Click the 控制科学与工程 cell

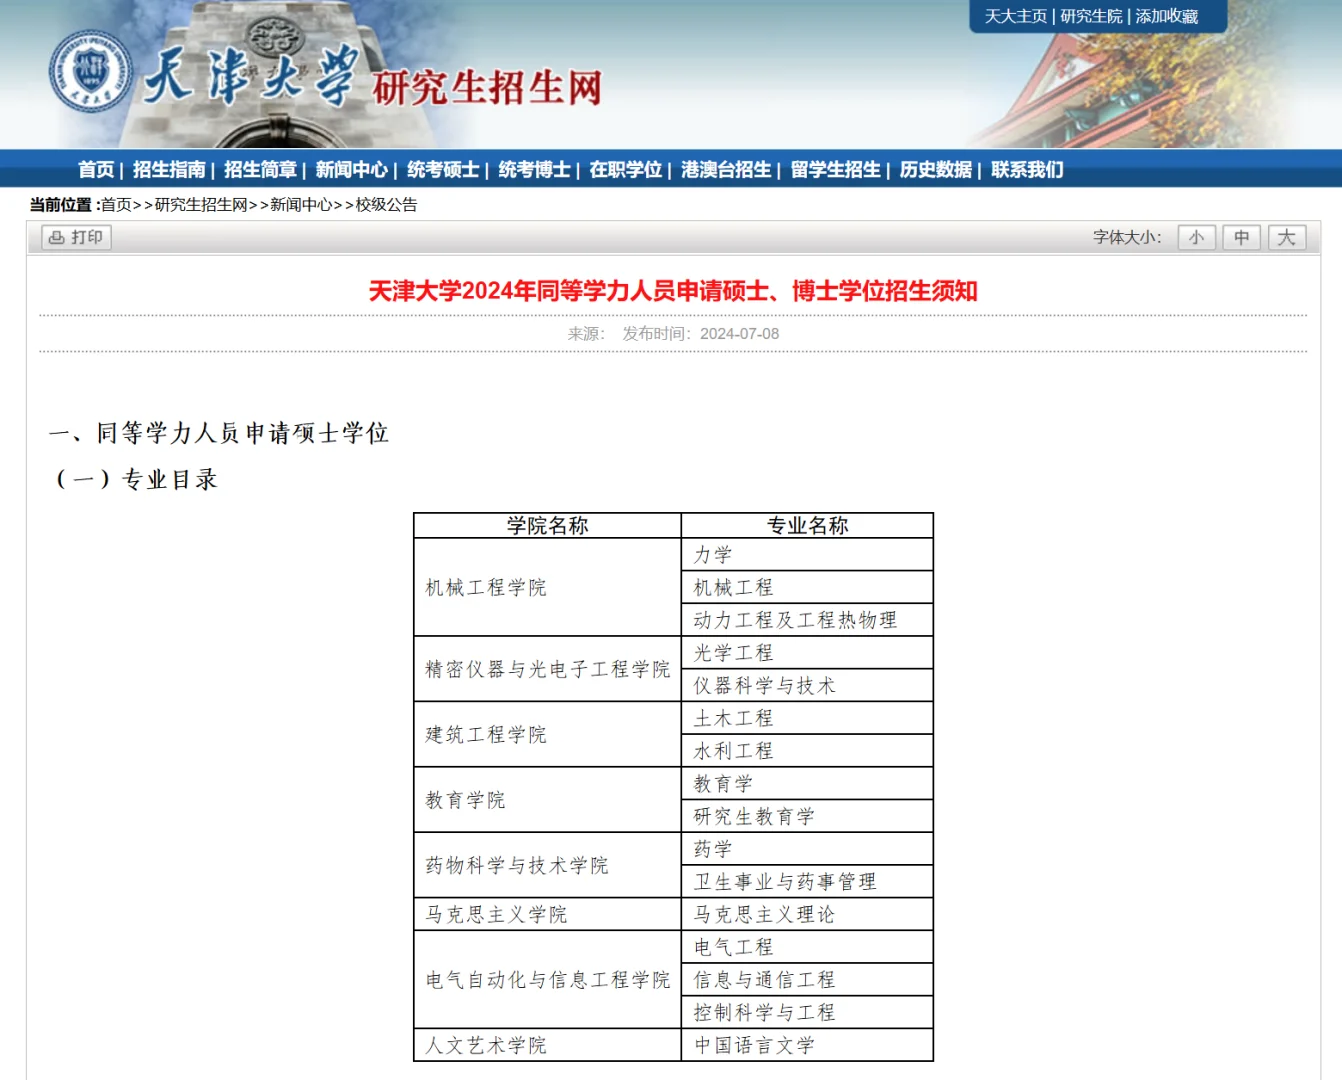(807, 1012)
